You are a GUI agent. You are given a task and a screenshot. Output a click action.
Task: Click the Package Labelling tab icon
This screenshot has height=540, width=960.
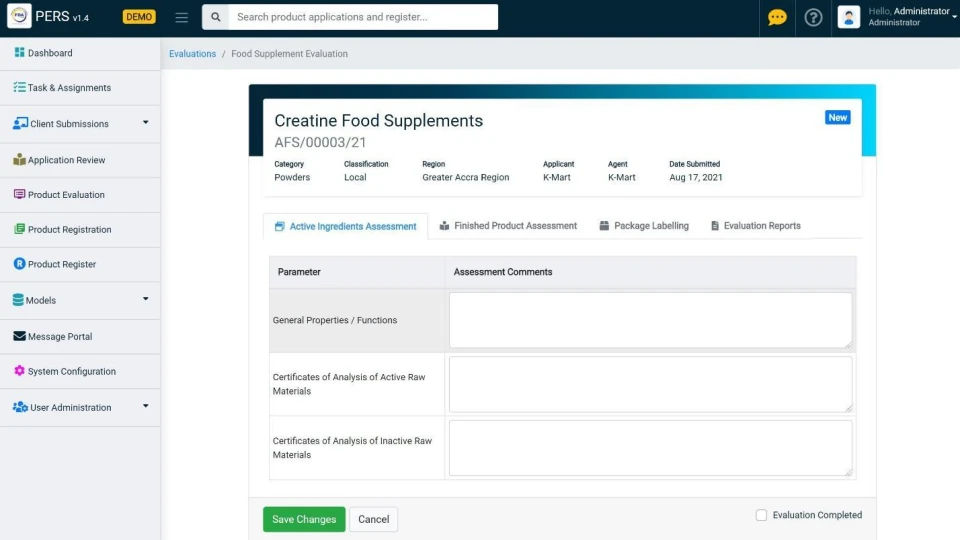tap(604, 226)
